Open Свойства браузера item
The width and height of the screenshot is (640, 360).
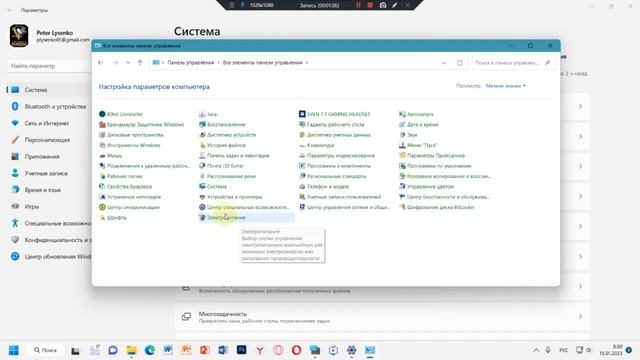pyautogui.click(x=125, y=187)
